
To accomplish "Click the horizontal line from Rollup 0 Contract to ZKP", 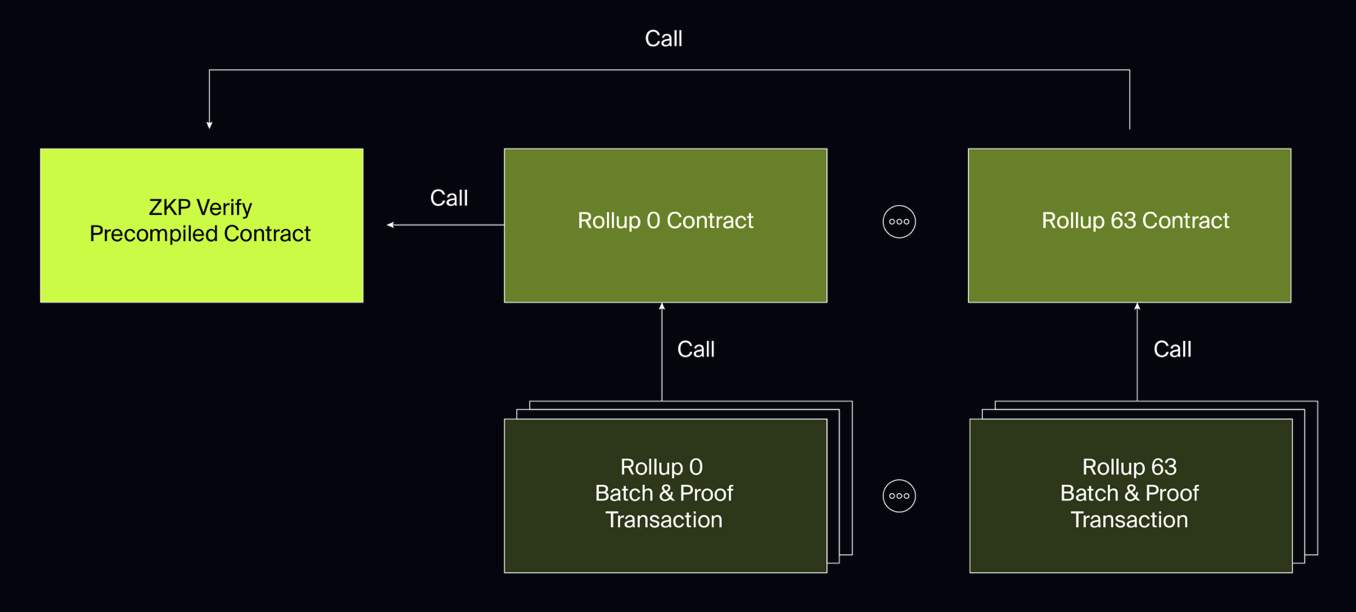I will tap(450, 225).
